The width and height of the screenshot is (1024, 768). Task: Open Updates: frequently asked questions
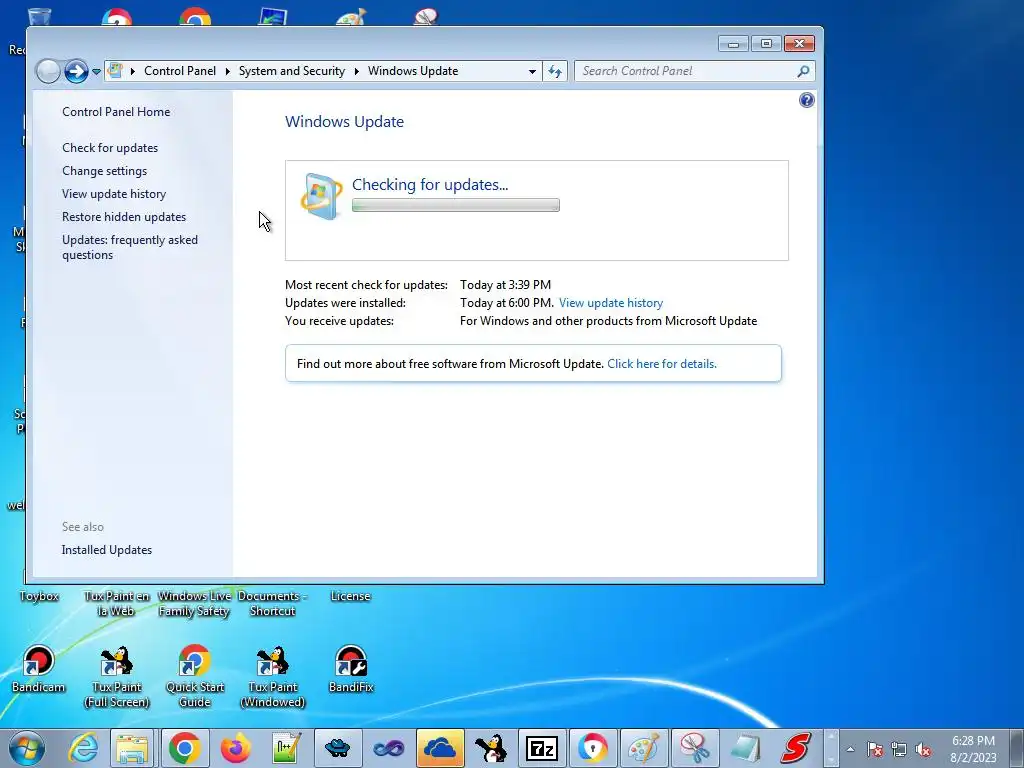coord(130,248)
